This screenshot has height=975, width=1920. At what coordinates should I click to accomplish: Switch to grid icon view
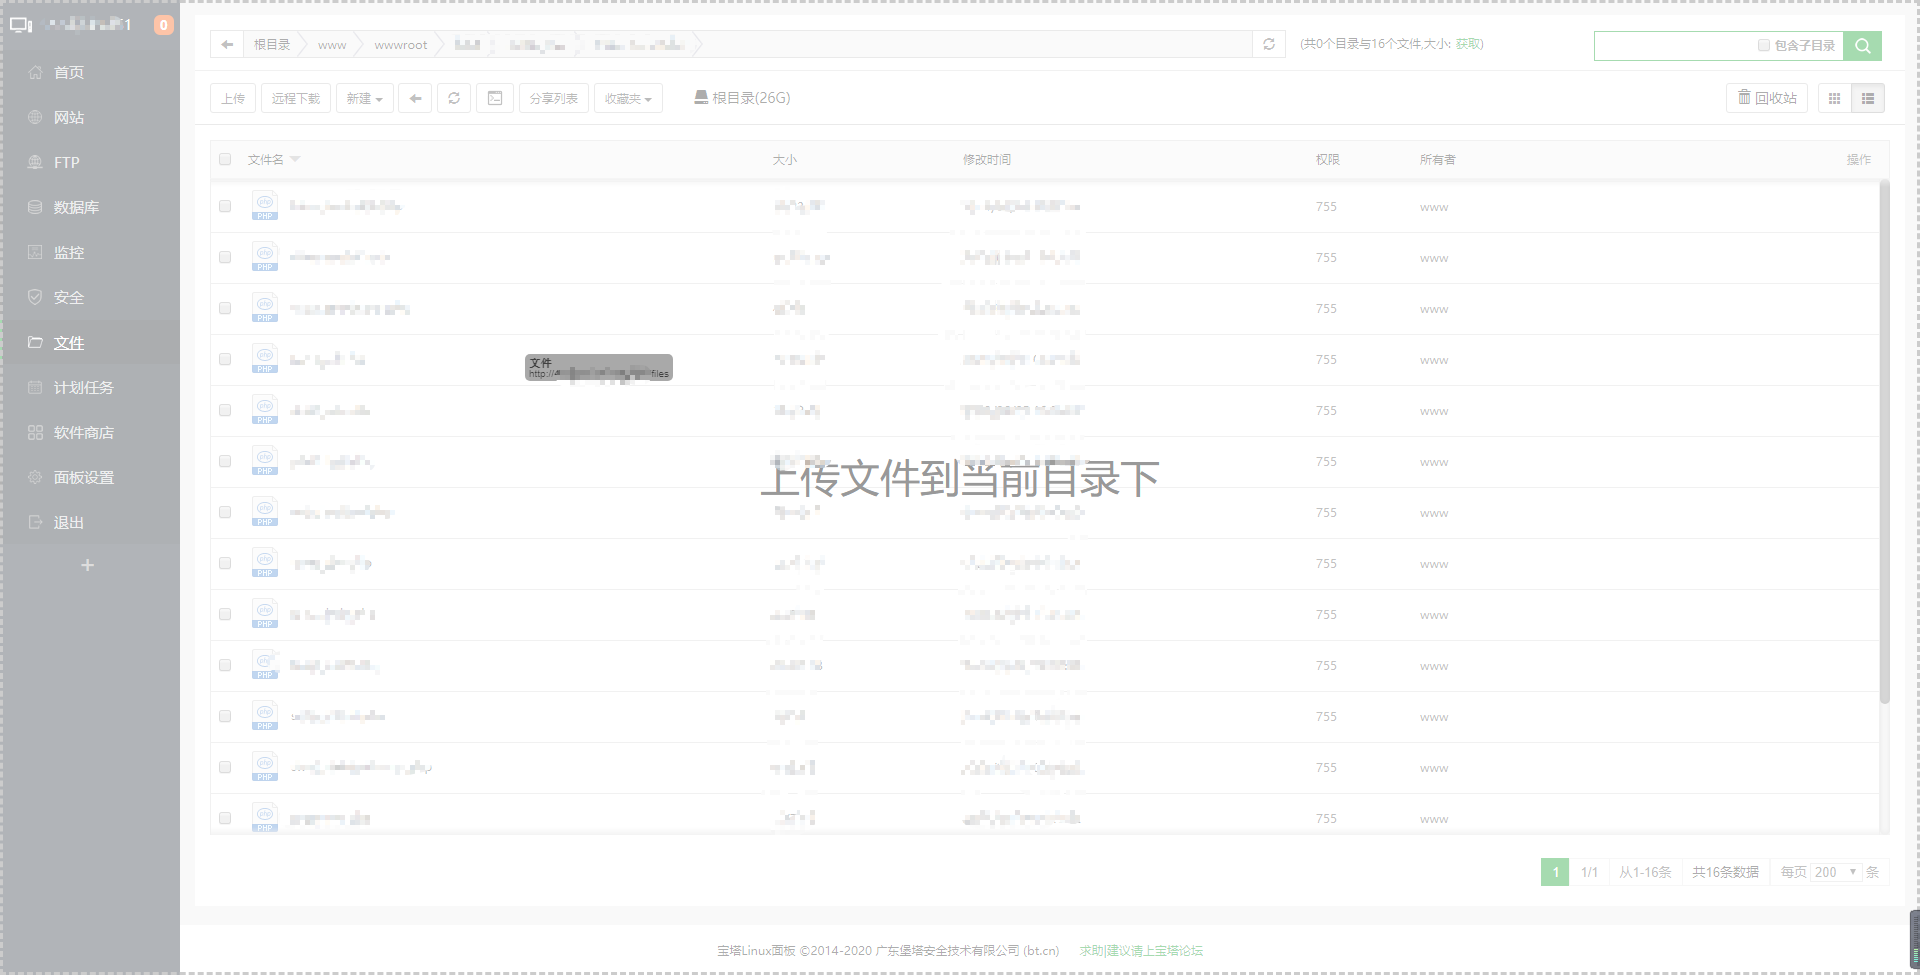[x=1834, y=98]
